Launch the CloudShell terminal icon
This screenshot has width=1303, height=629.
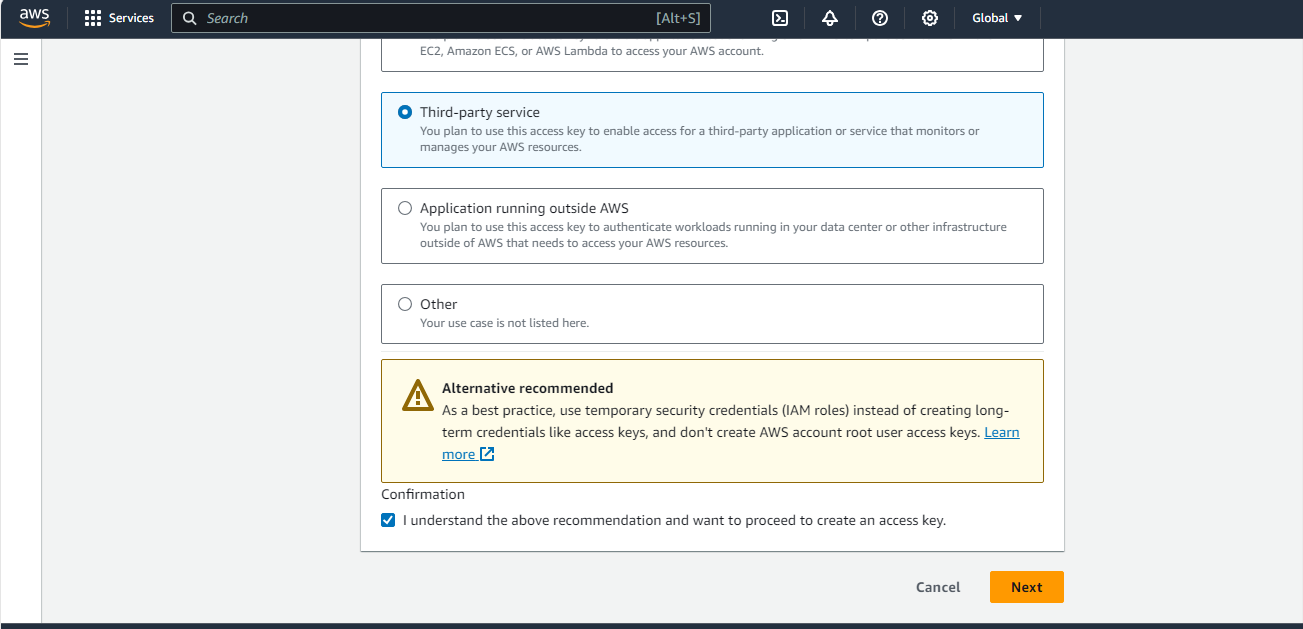pyautogui.click(x=780, y=18)
